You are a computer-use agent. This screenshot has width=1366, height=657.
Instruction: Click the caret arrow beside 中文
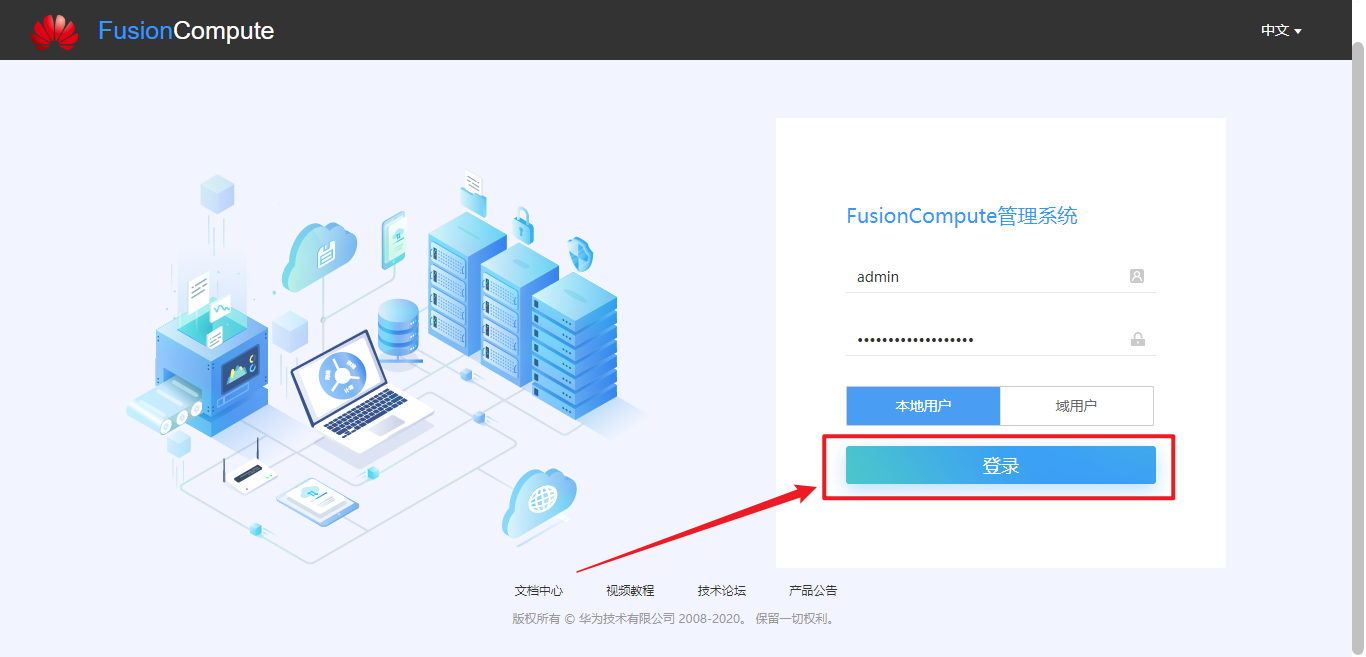click(1298, 32)
